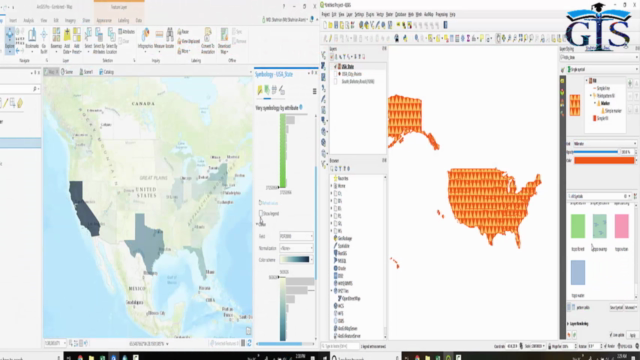
Task: Open the Field dropdown in Symbology
Action: coord(296,236)
